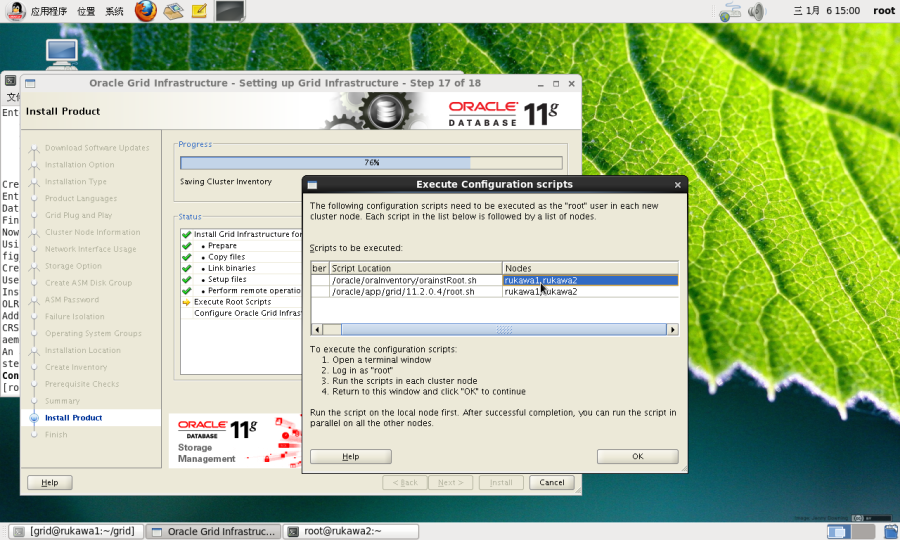
Task: Switch to first workspace in pager
Action: coord(839,531)
